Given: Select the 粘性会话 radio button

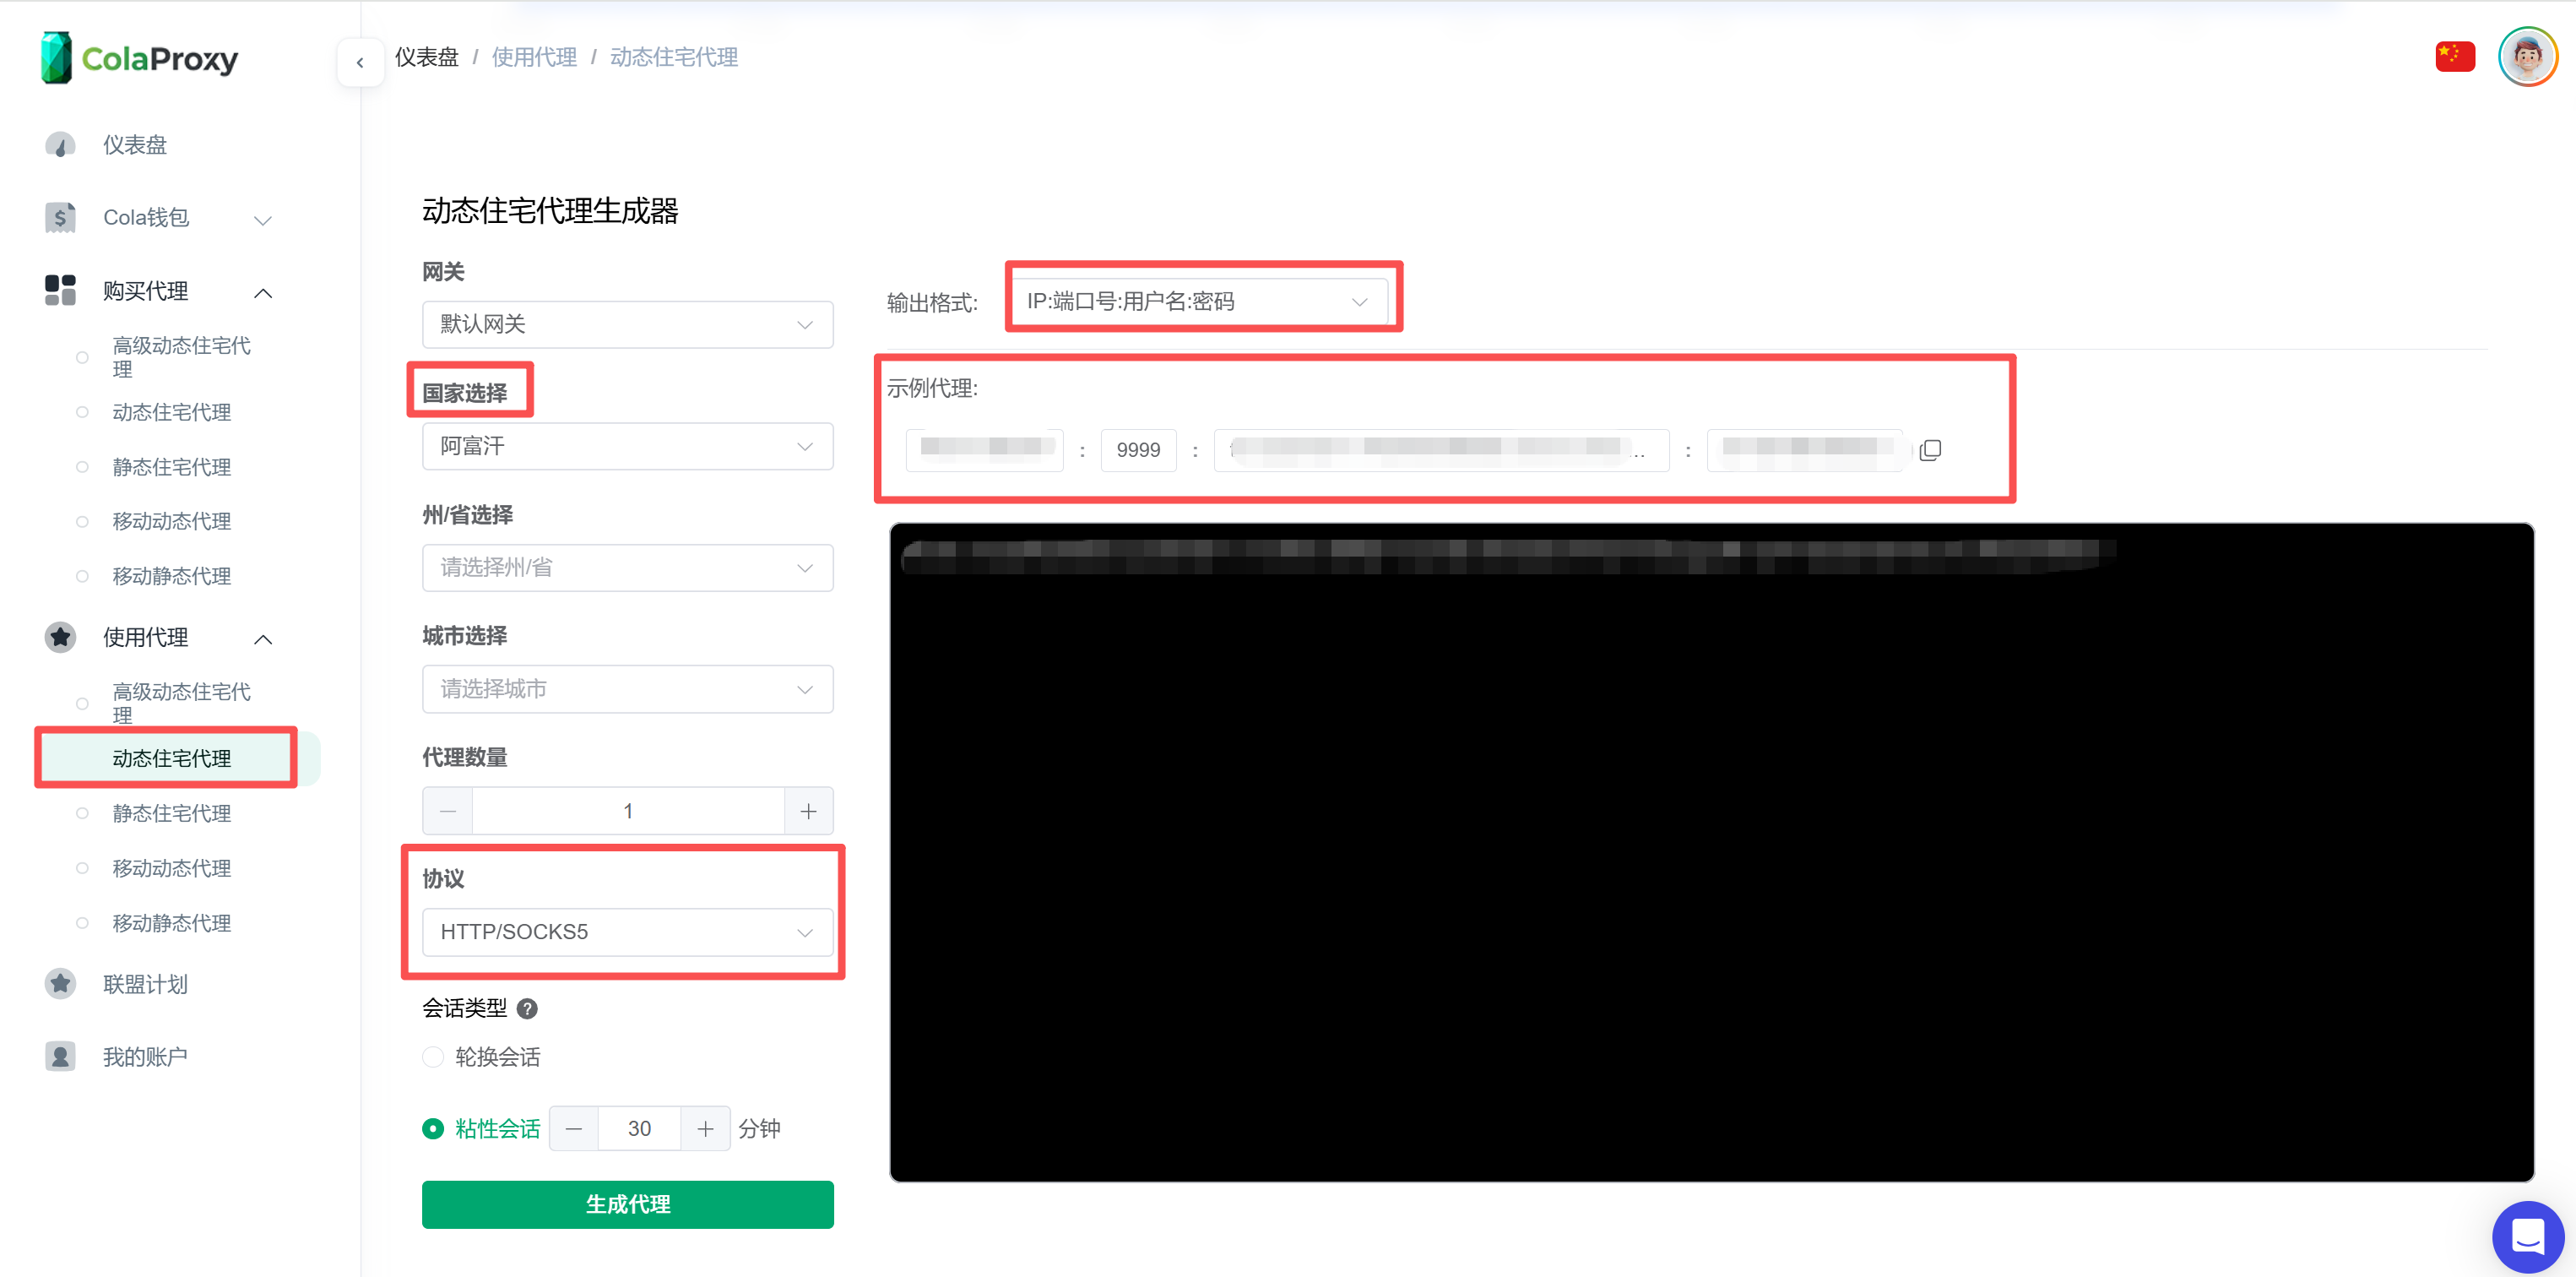Looking at the screenshot, I should [432, 1128].
